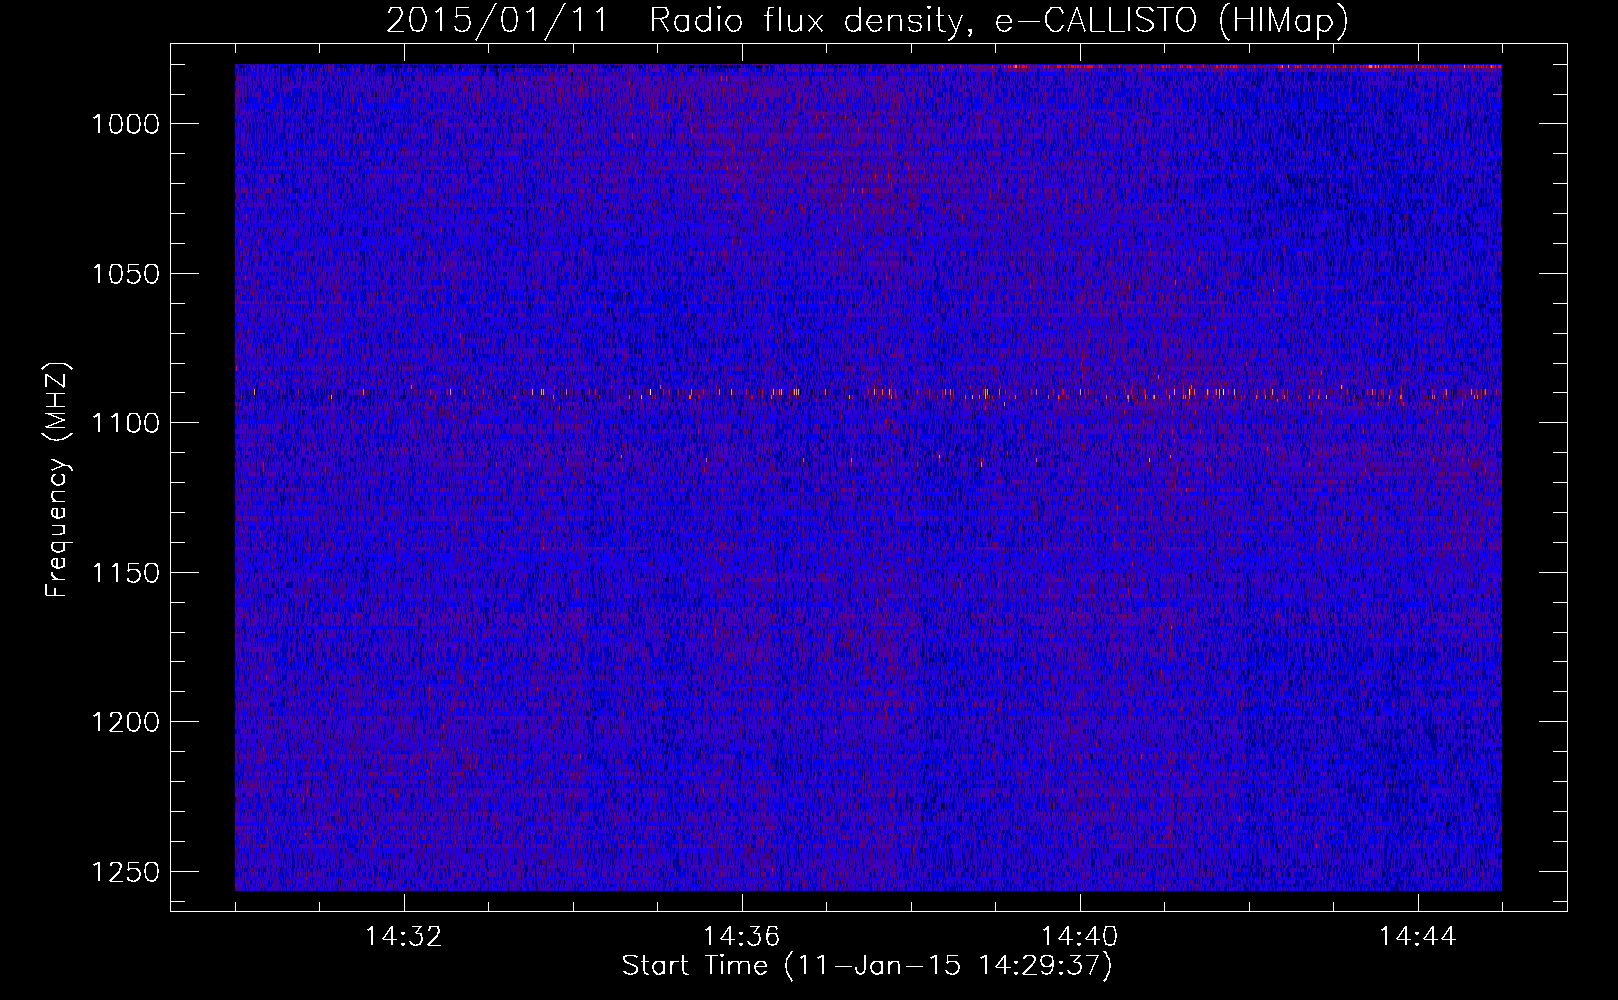Screen dimensions: 1618x1000
Task: Click the 14:40 time tick label
Action: pos(1080,937)
